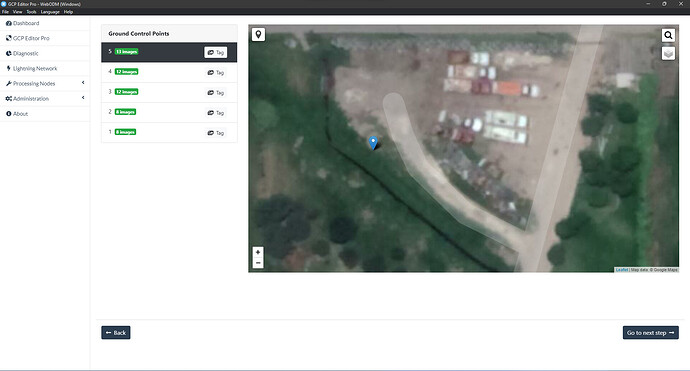The height and width of the screenshot is (371, 690).
Task: Click the map search magnifier icon
Action: (x=668, y=35)
